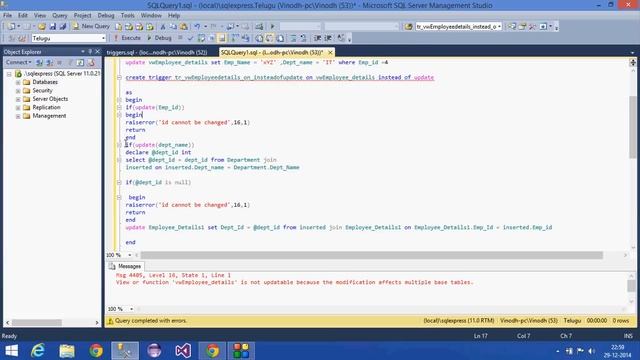Expand the Databases folder
The image size is (640, 360).
[x=18, y=82]
